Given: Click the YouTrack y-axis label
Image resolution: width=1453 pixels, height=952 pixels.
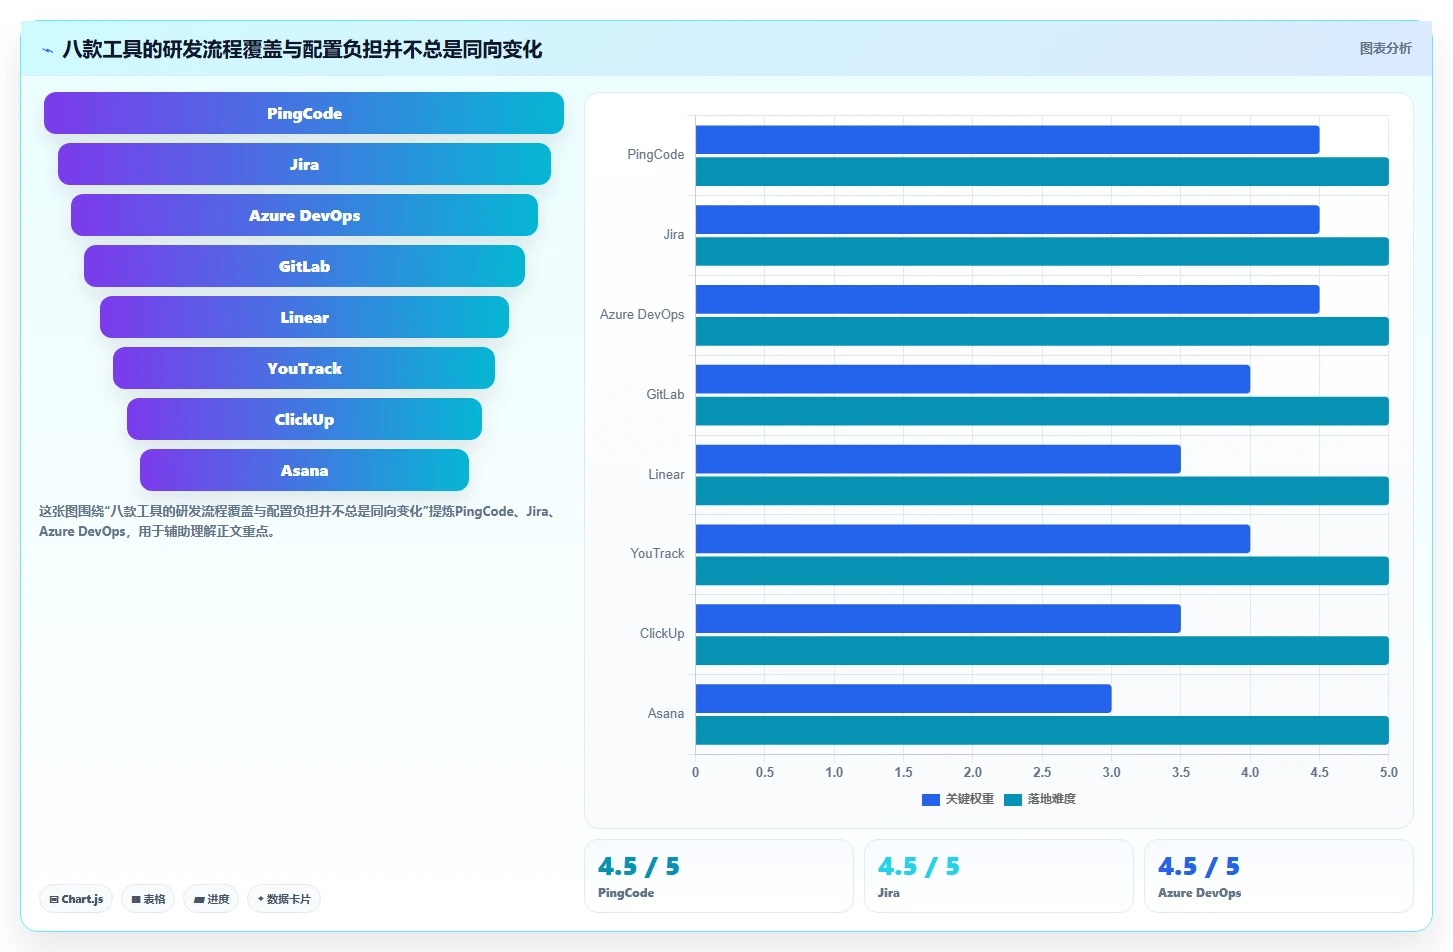Looking at the screenshot, I should tap(657, 554).
